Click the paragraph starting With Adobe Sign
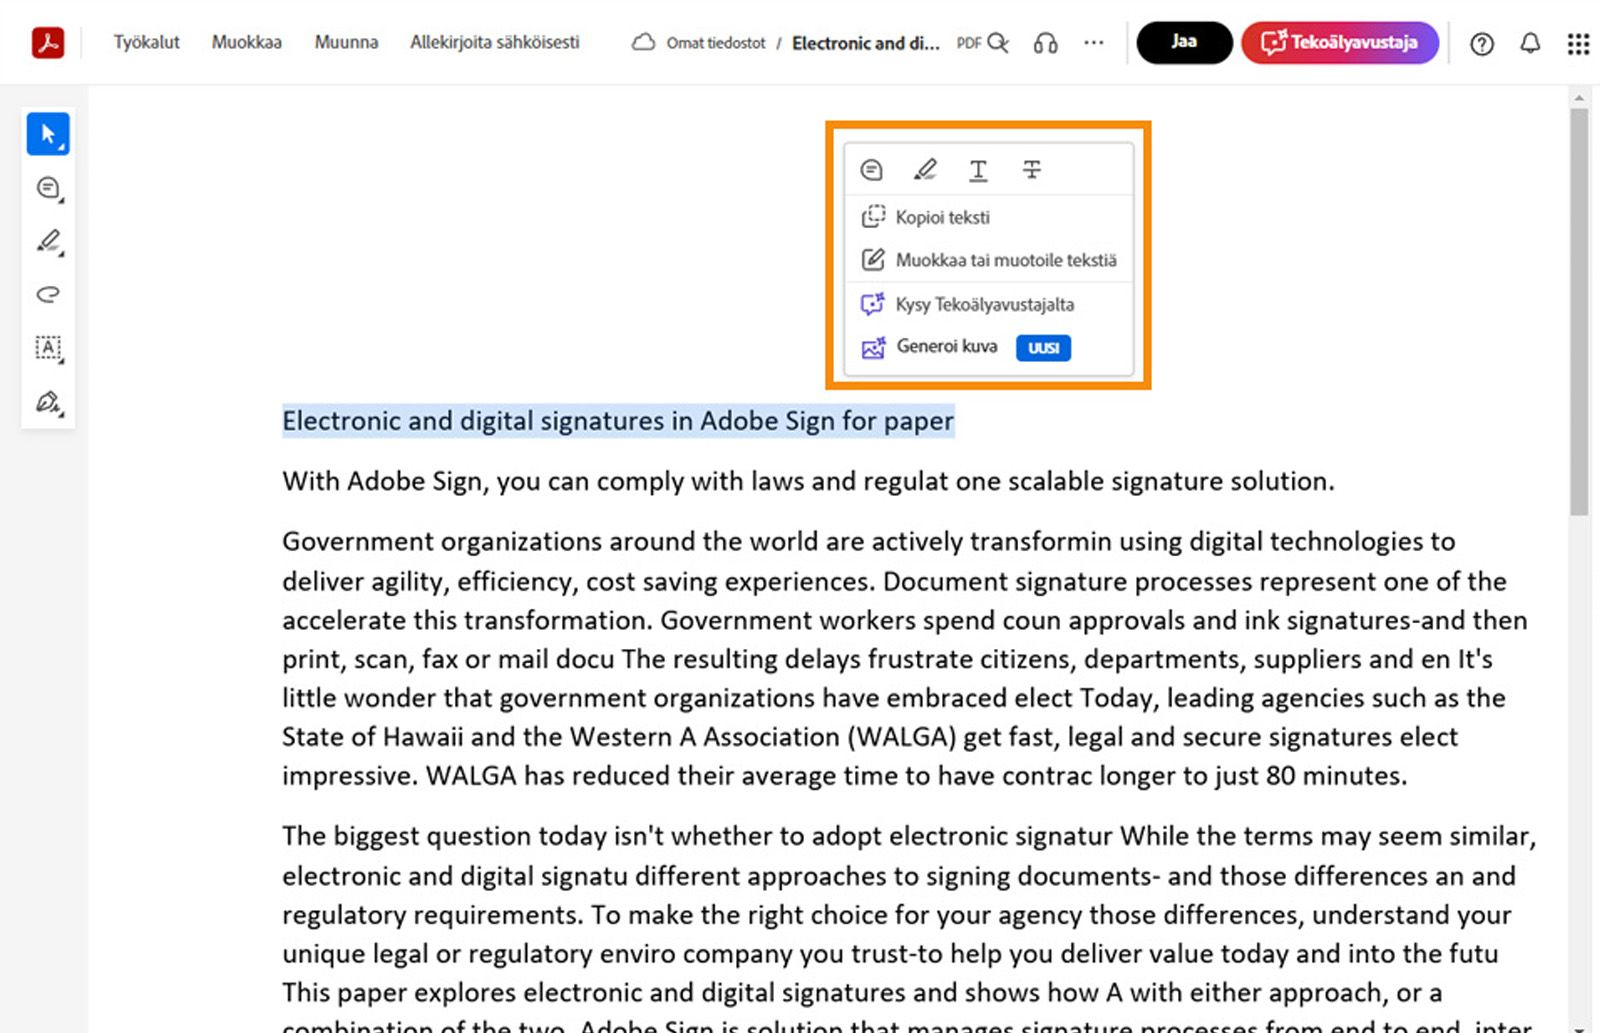1600x1033 pixels. click(808, 481)
